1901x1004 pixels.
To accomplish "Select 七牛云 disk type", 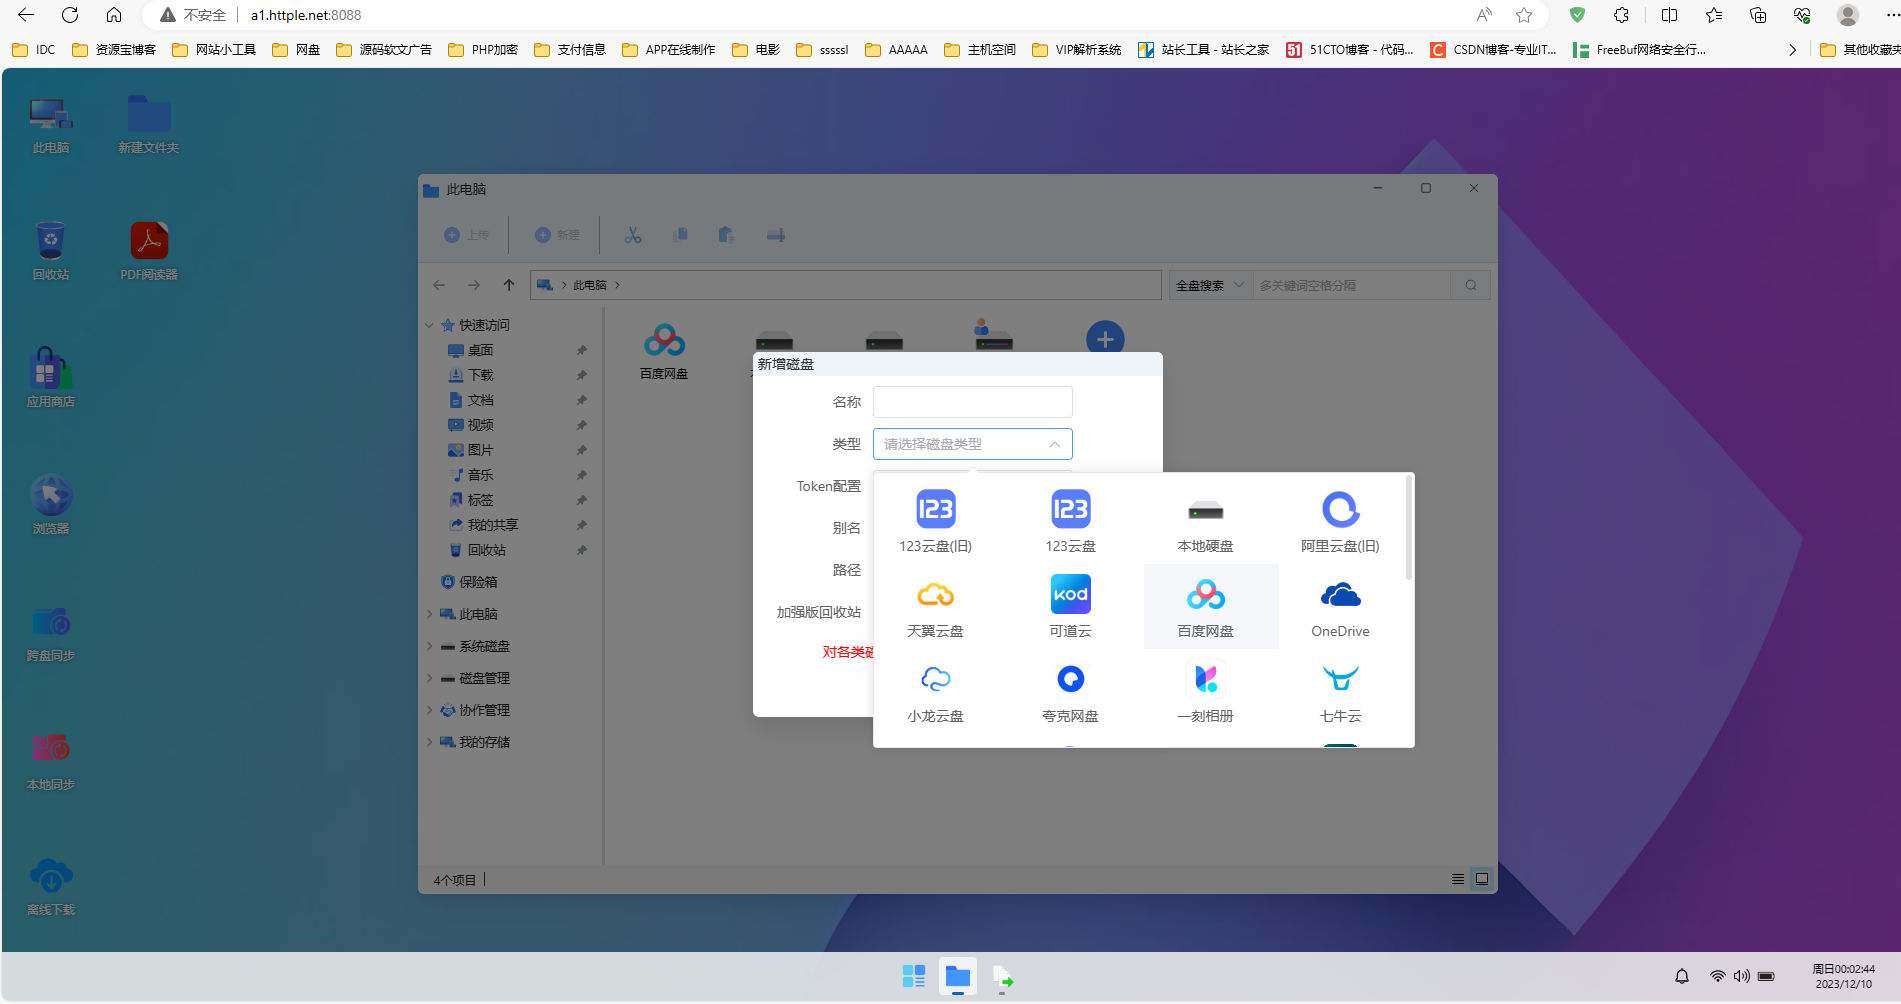I will 1340,691.
